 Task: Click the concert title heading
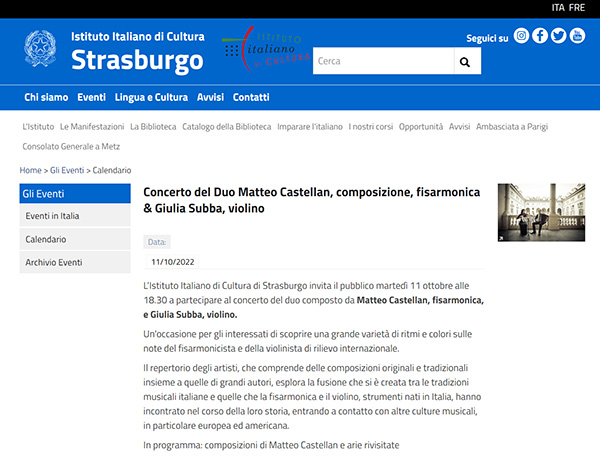pos(311,200)
